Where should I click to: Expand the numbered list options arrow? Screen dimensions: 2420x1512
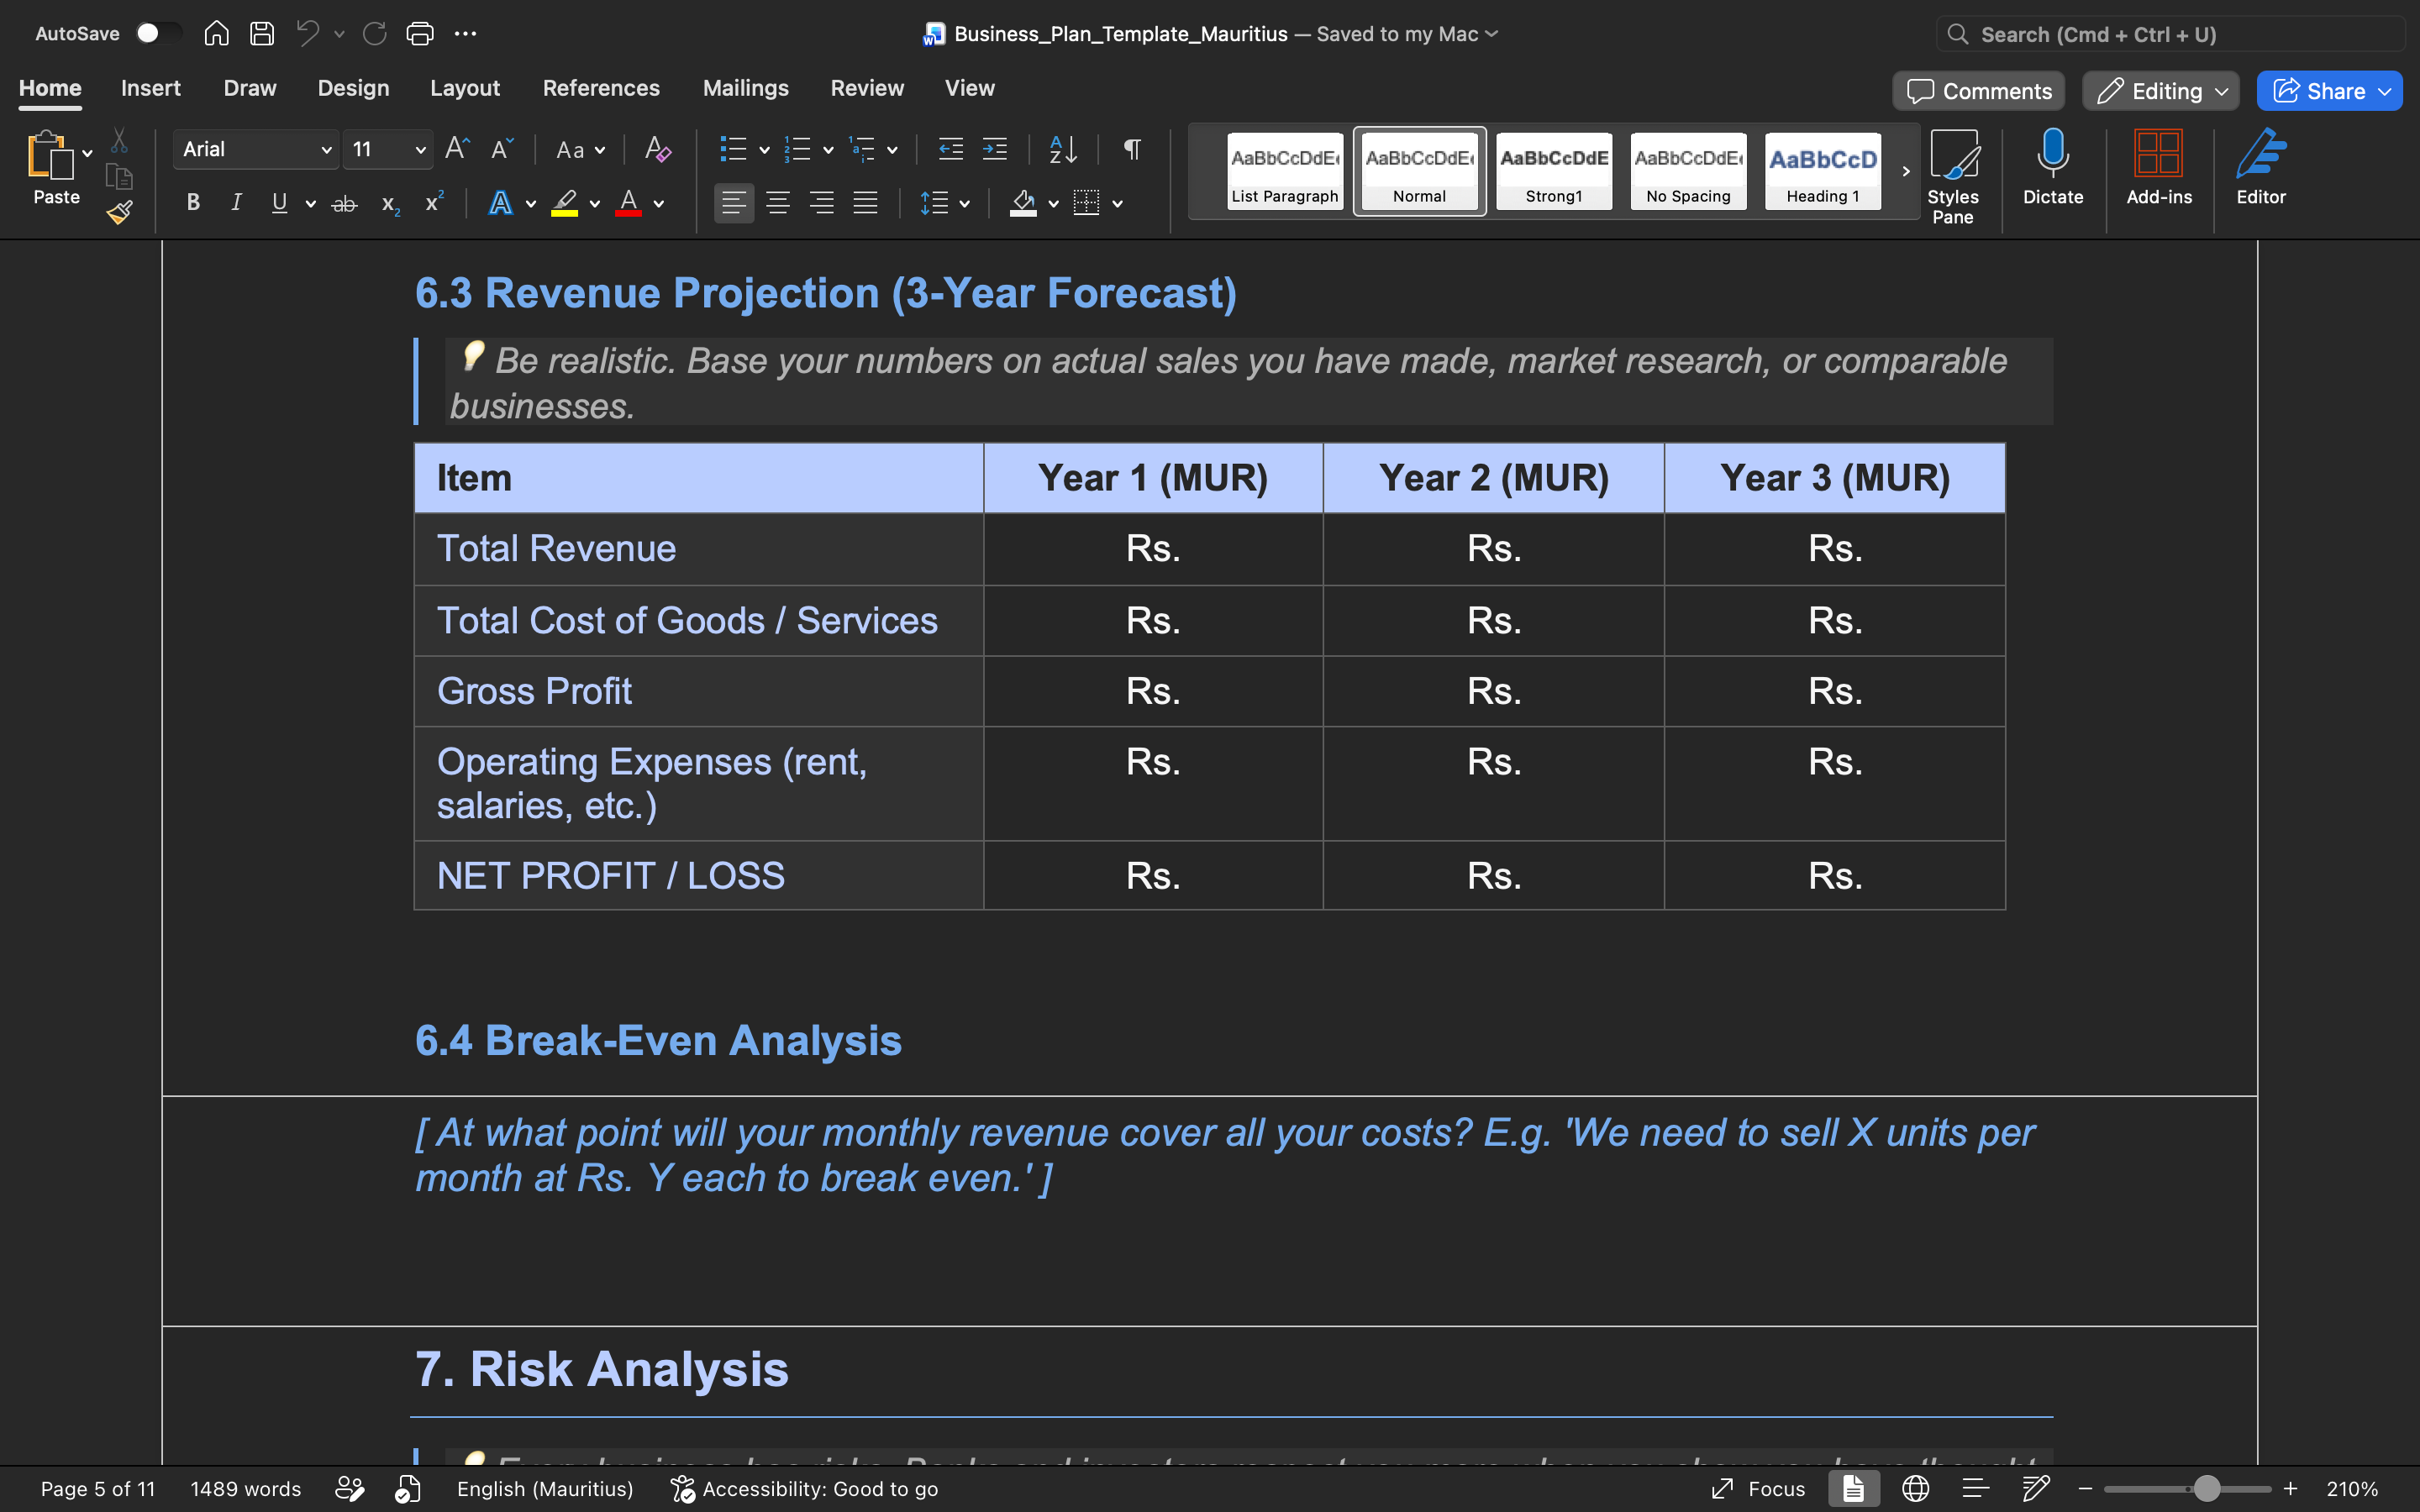tap(828, 150)
